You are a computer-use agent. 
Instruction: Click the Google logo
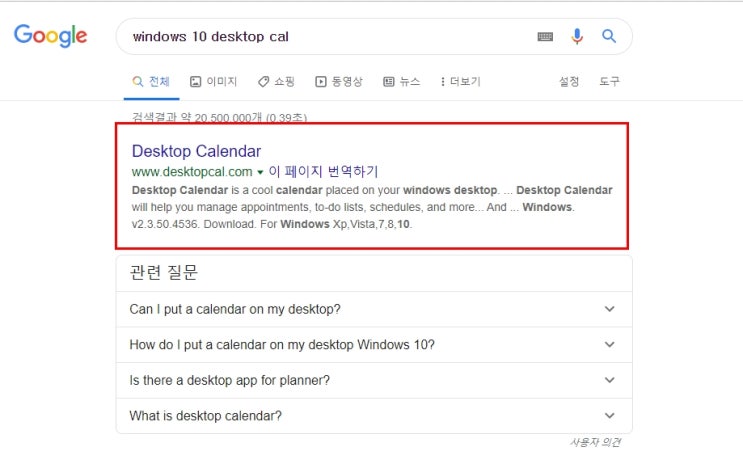(50, 36)
